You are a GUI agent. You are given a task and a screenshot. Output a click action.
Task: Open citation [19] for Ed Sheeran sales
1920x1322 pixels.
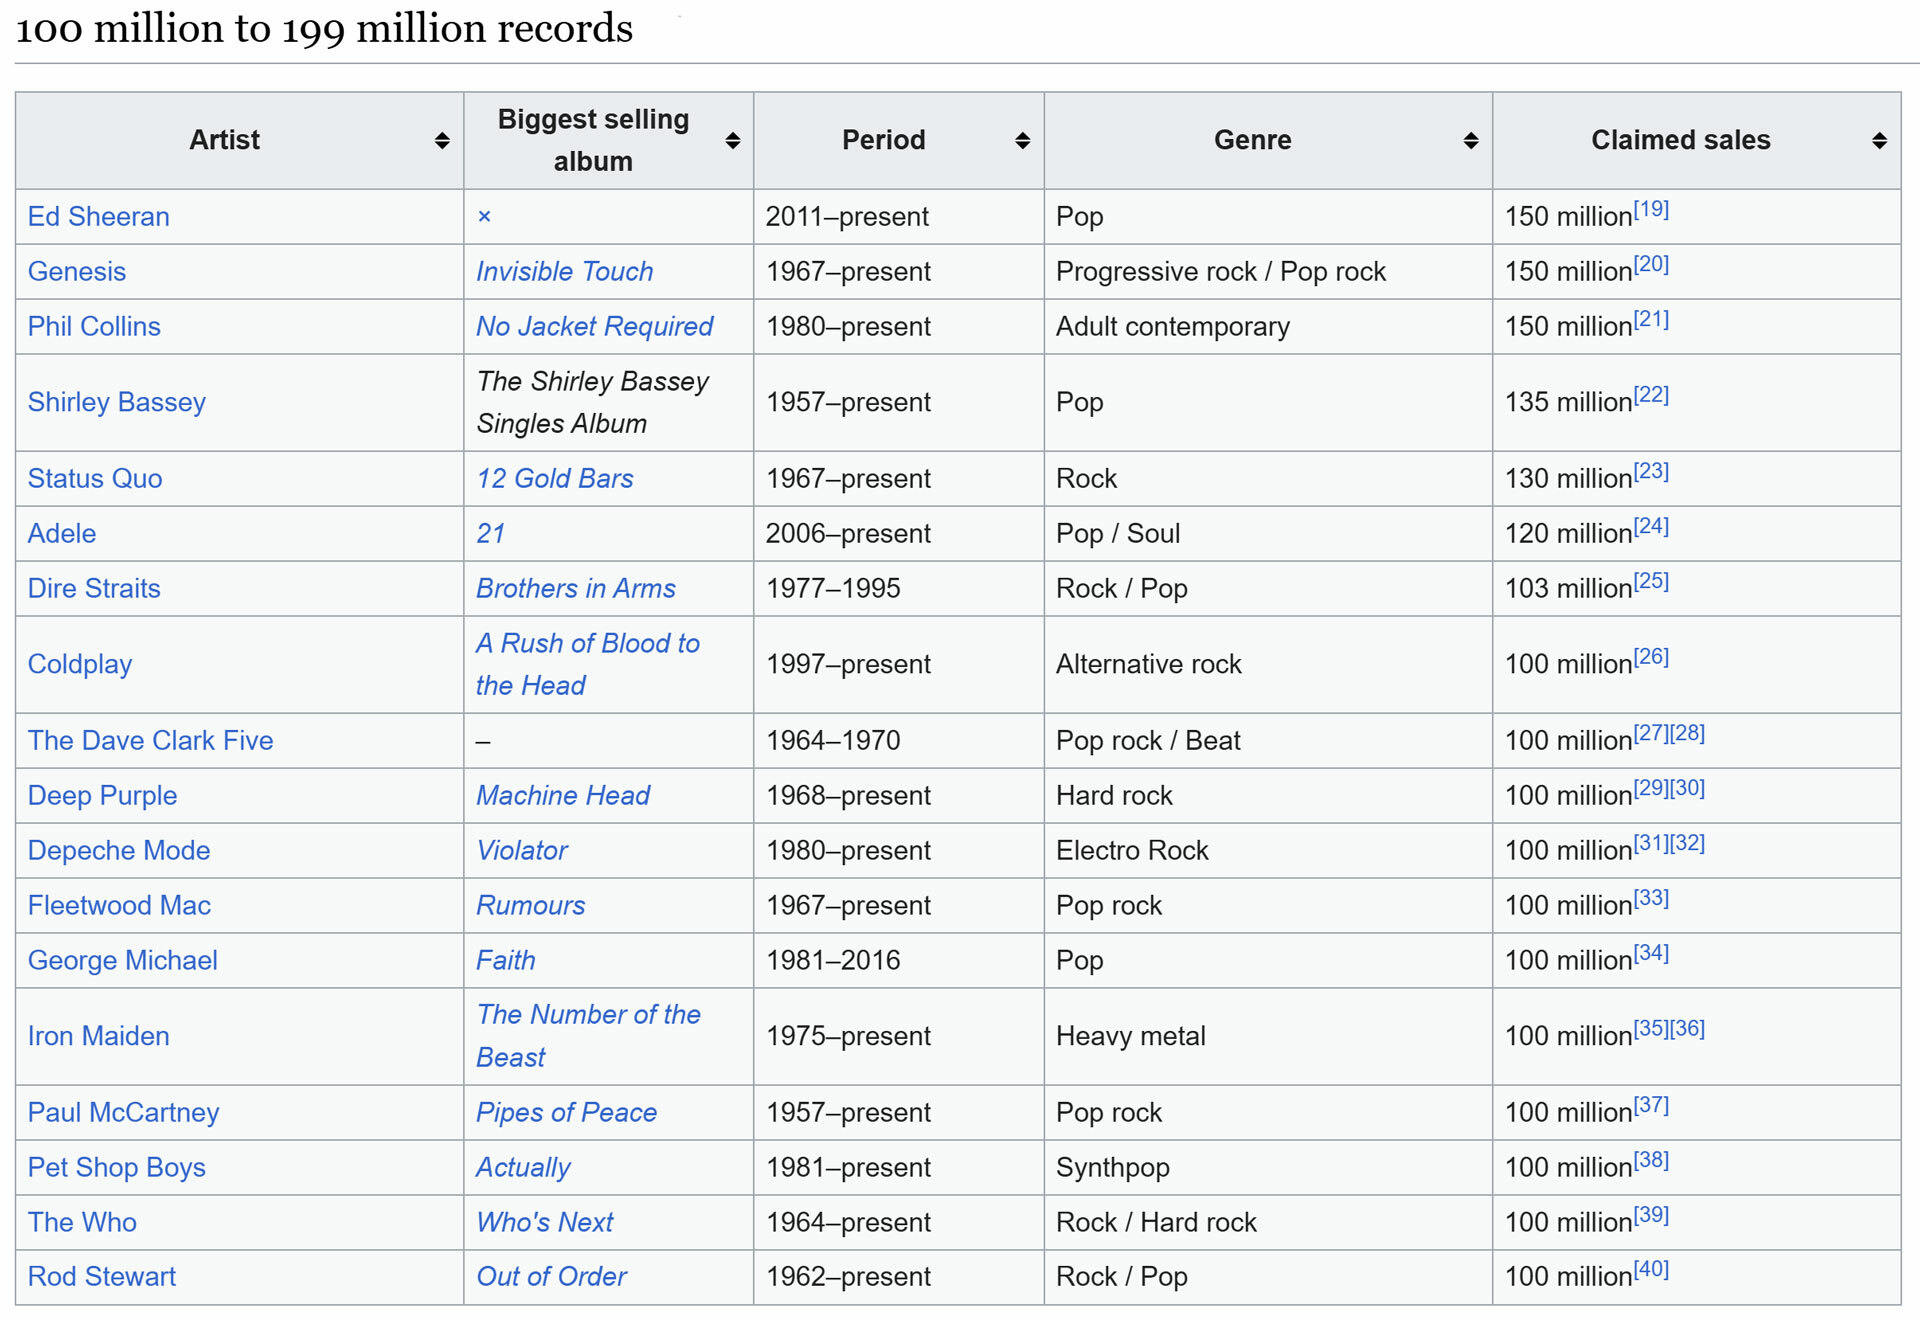coord(1651,210)
